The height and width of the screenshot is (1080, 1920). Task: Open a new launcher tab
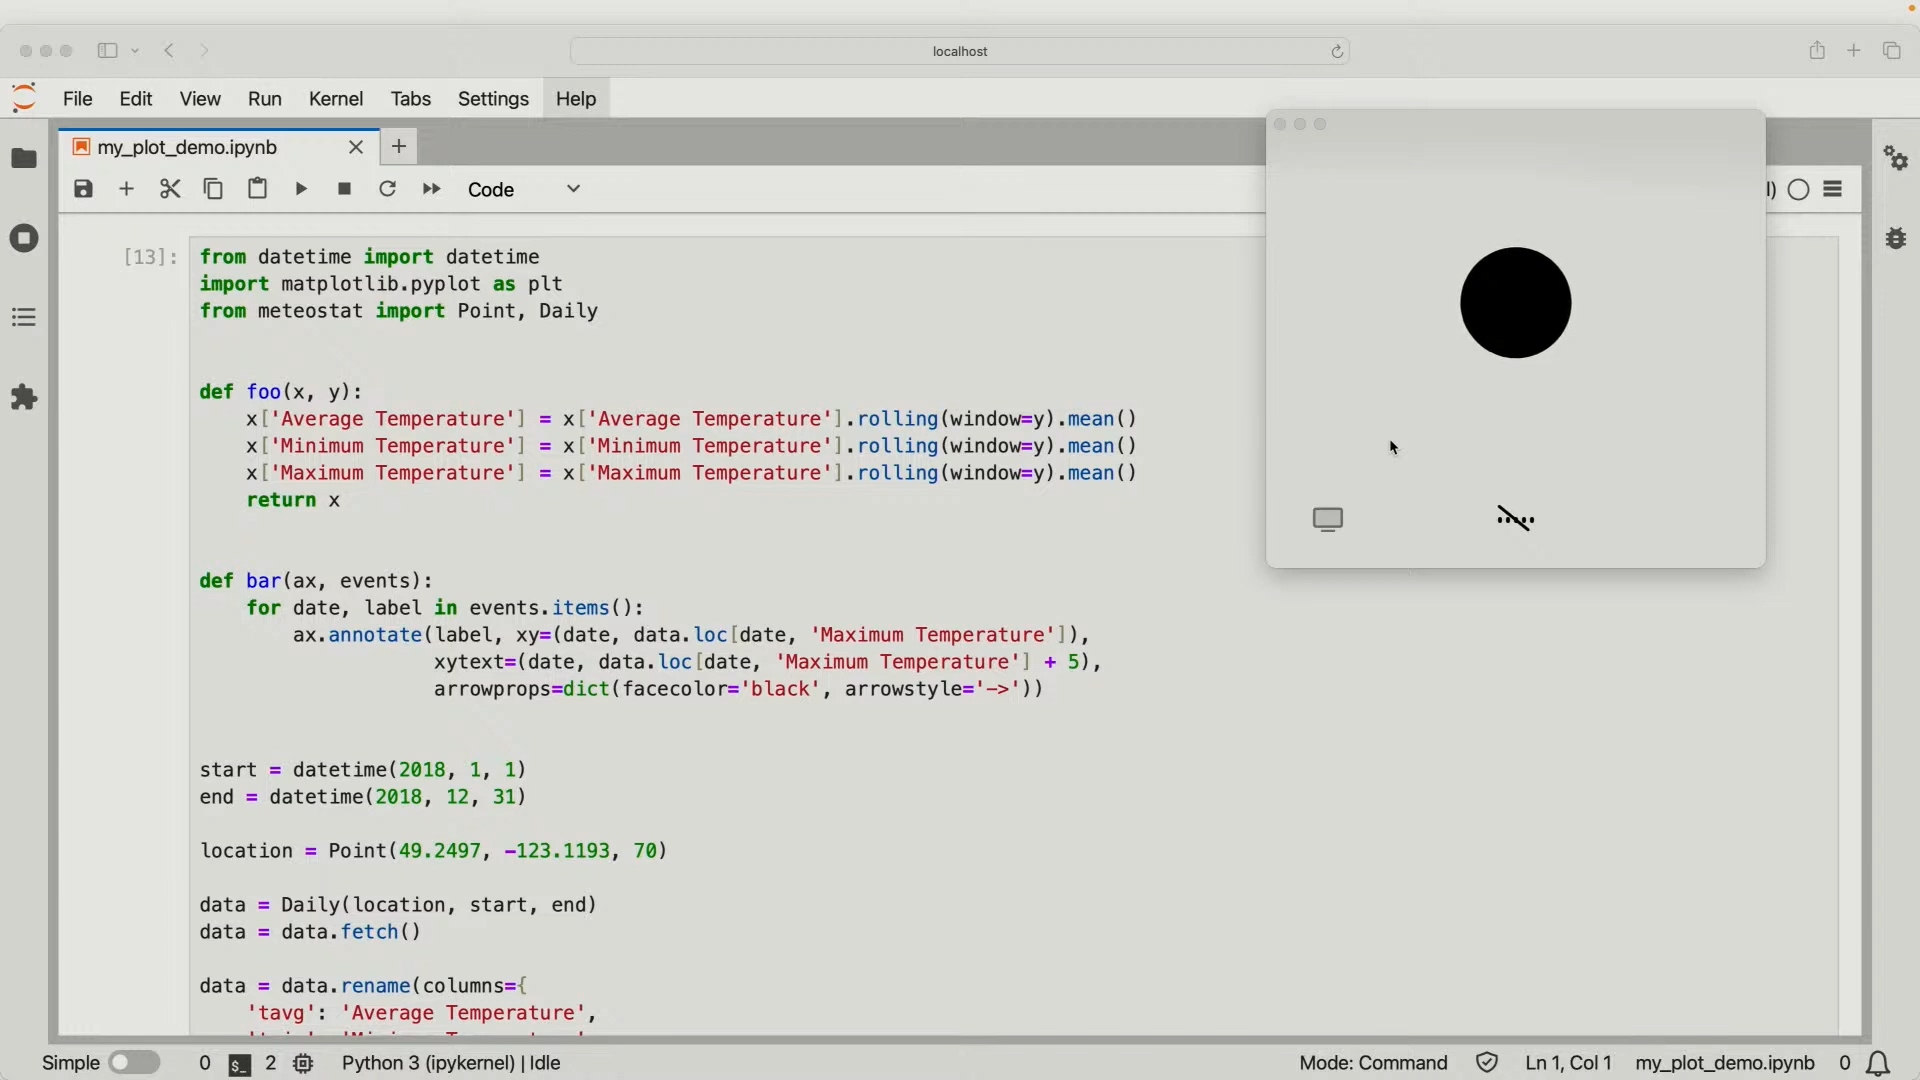(399, 147)
